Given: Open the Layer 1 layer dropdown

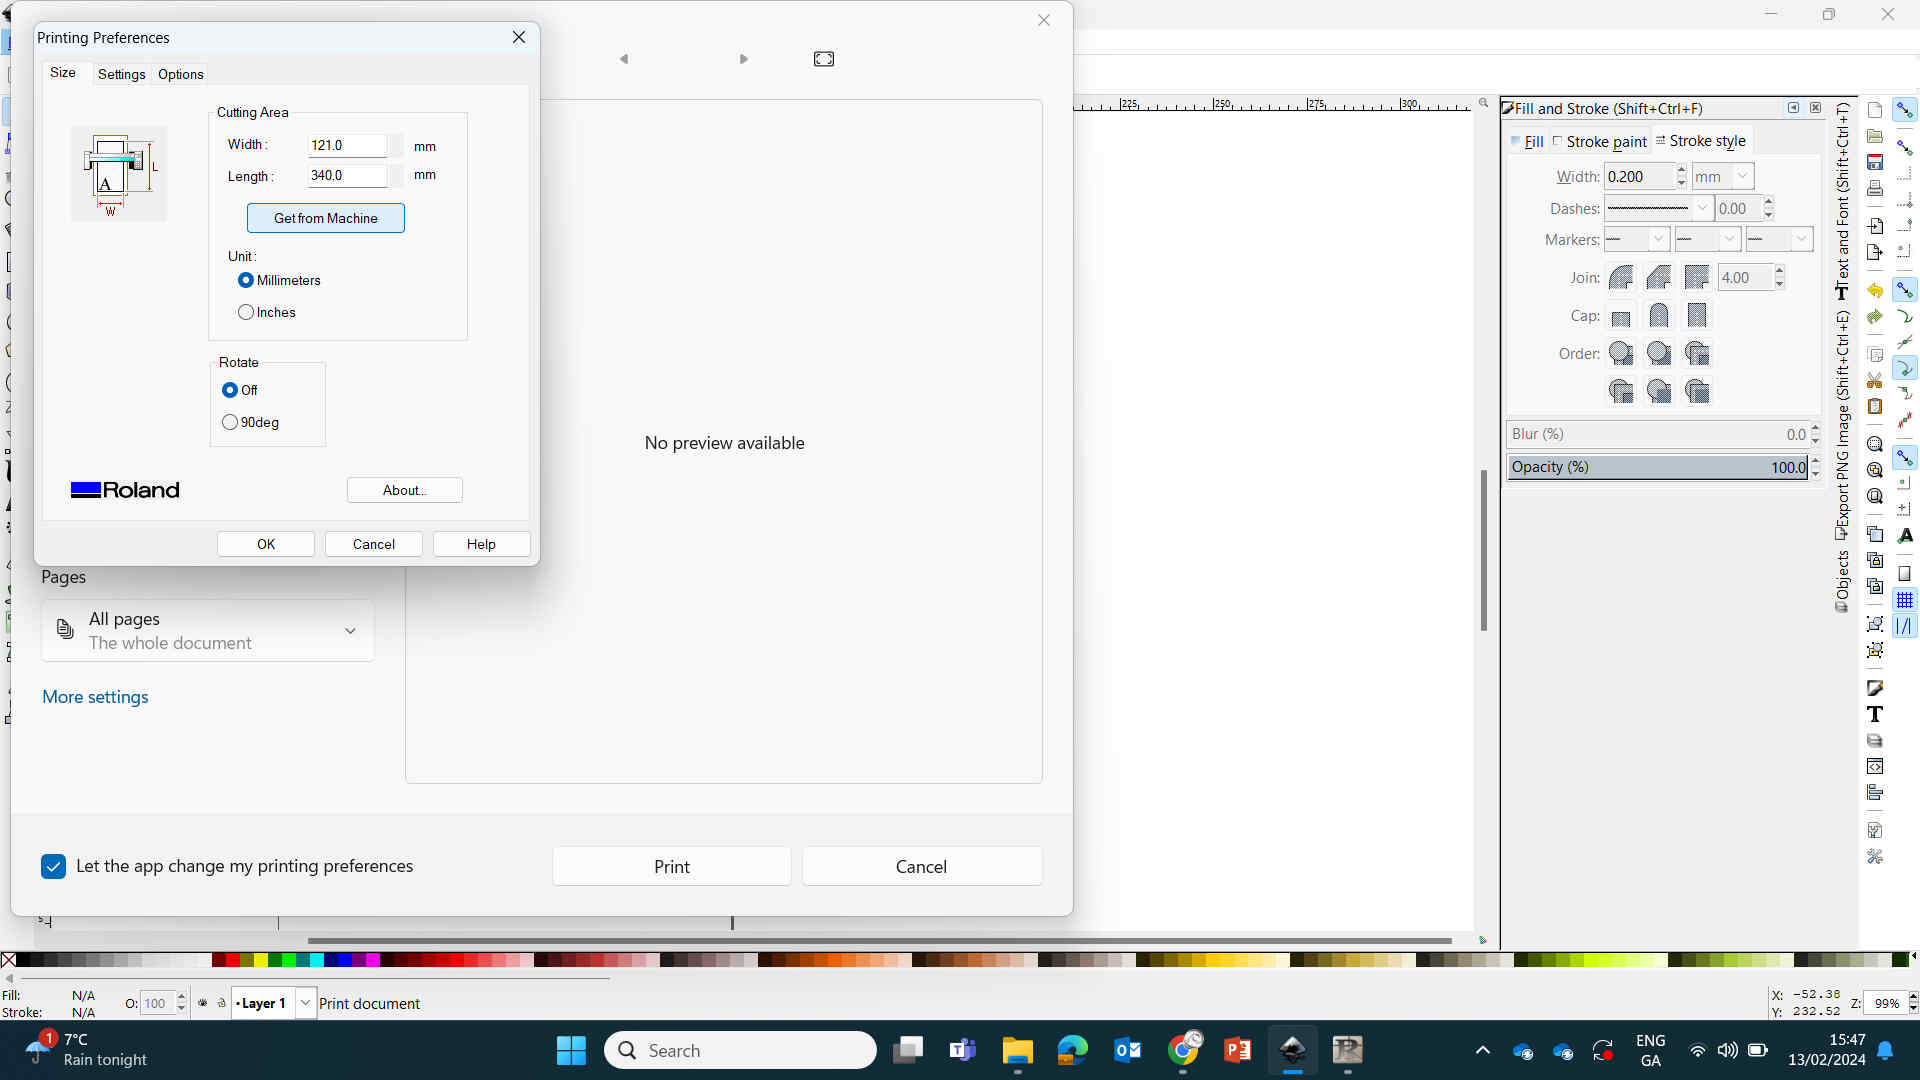Looking at the screenshot, I should point(305,1003).
